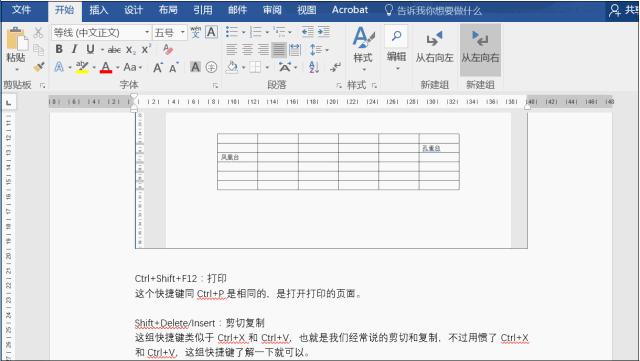640x361 pixels.
Task: Align text right
Action: [263, 49]
